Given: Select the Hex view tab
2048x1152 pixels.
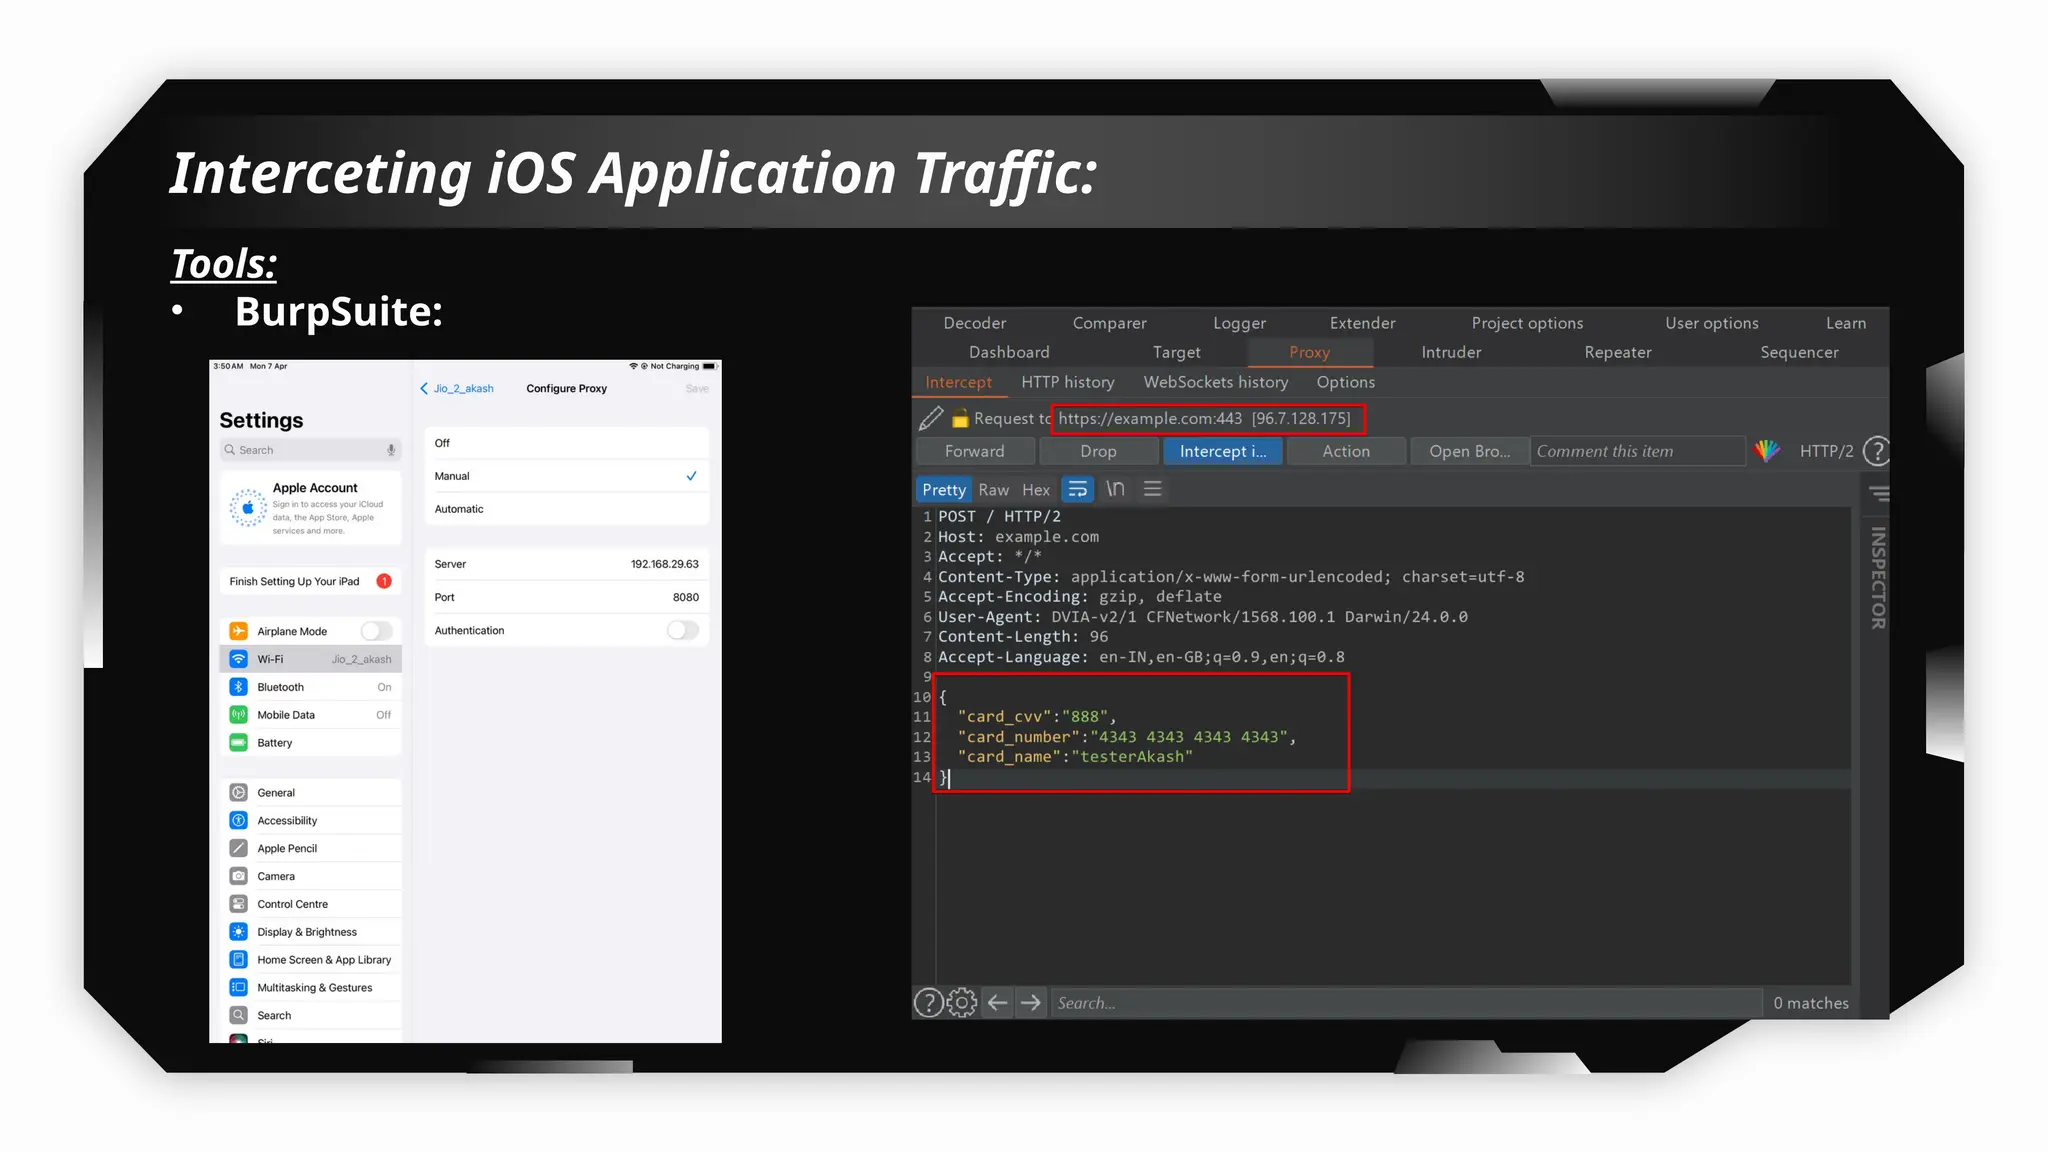Looking at the screenshot, I should pos(1036,490).
